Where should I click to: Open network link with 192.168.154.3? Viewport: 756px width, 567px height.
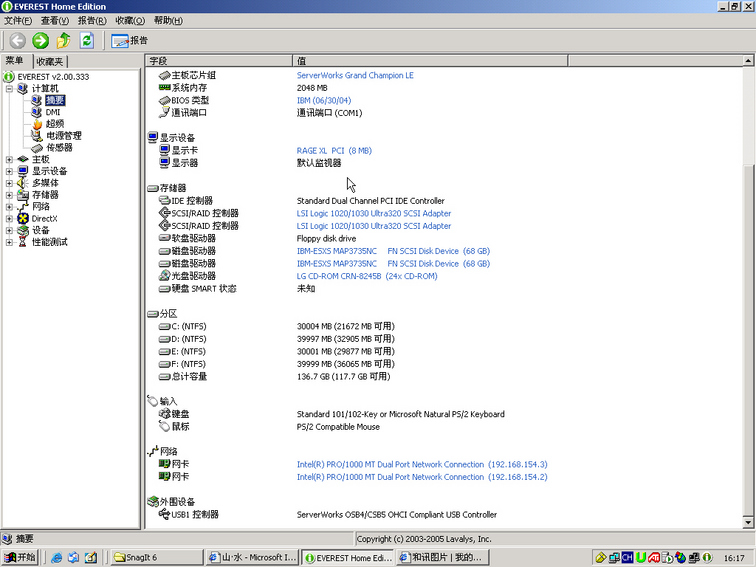(x=422, y=464)
